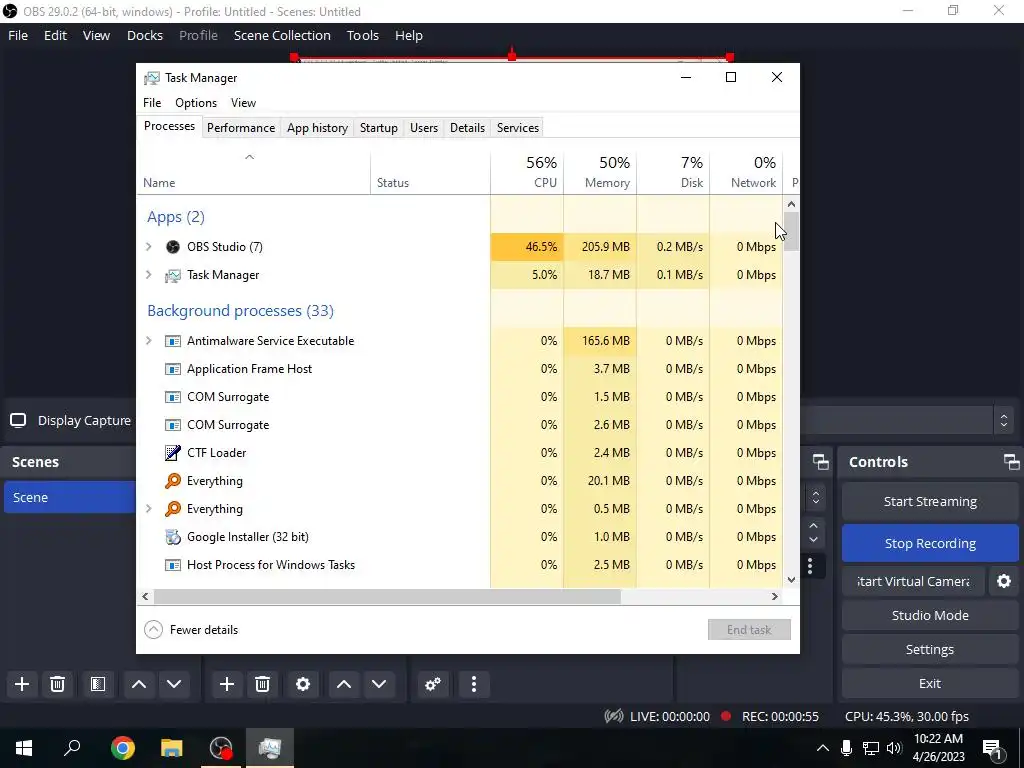
Task: Pop out the Controls dock with its icon
Action: tap(1011, 462)
